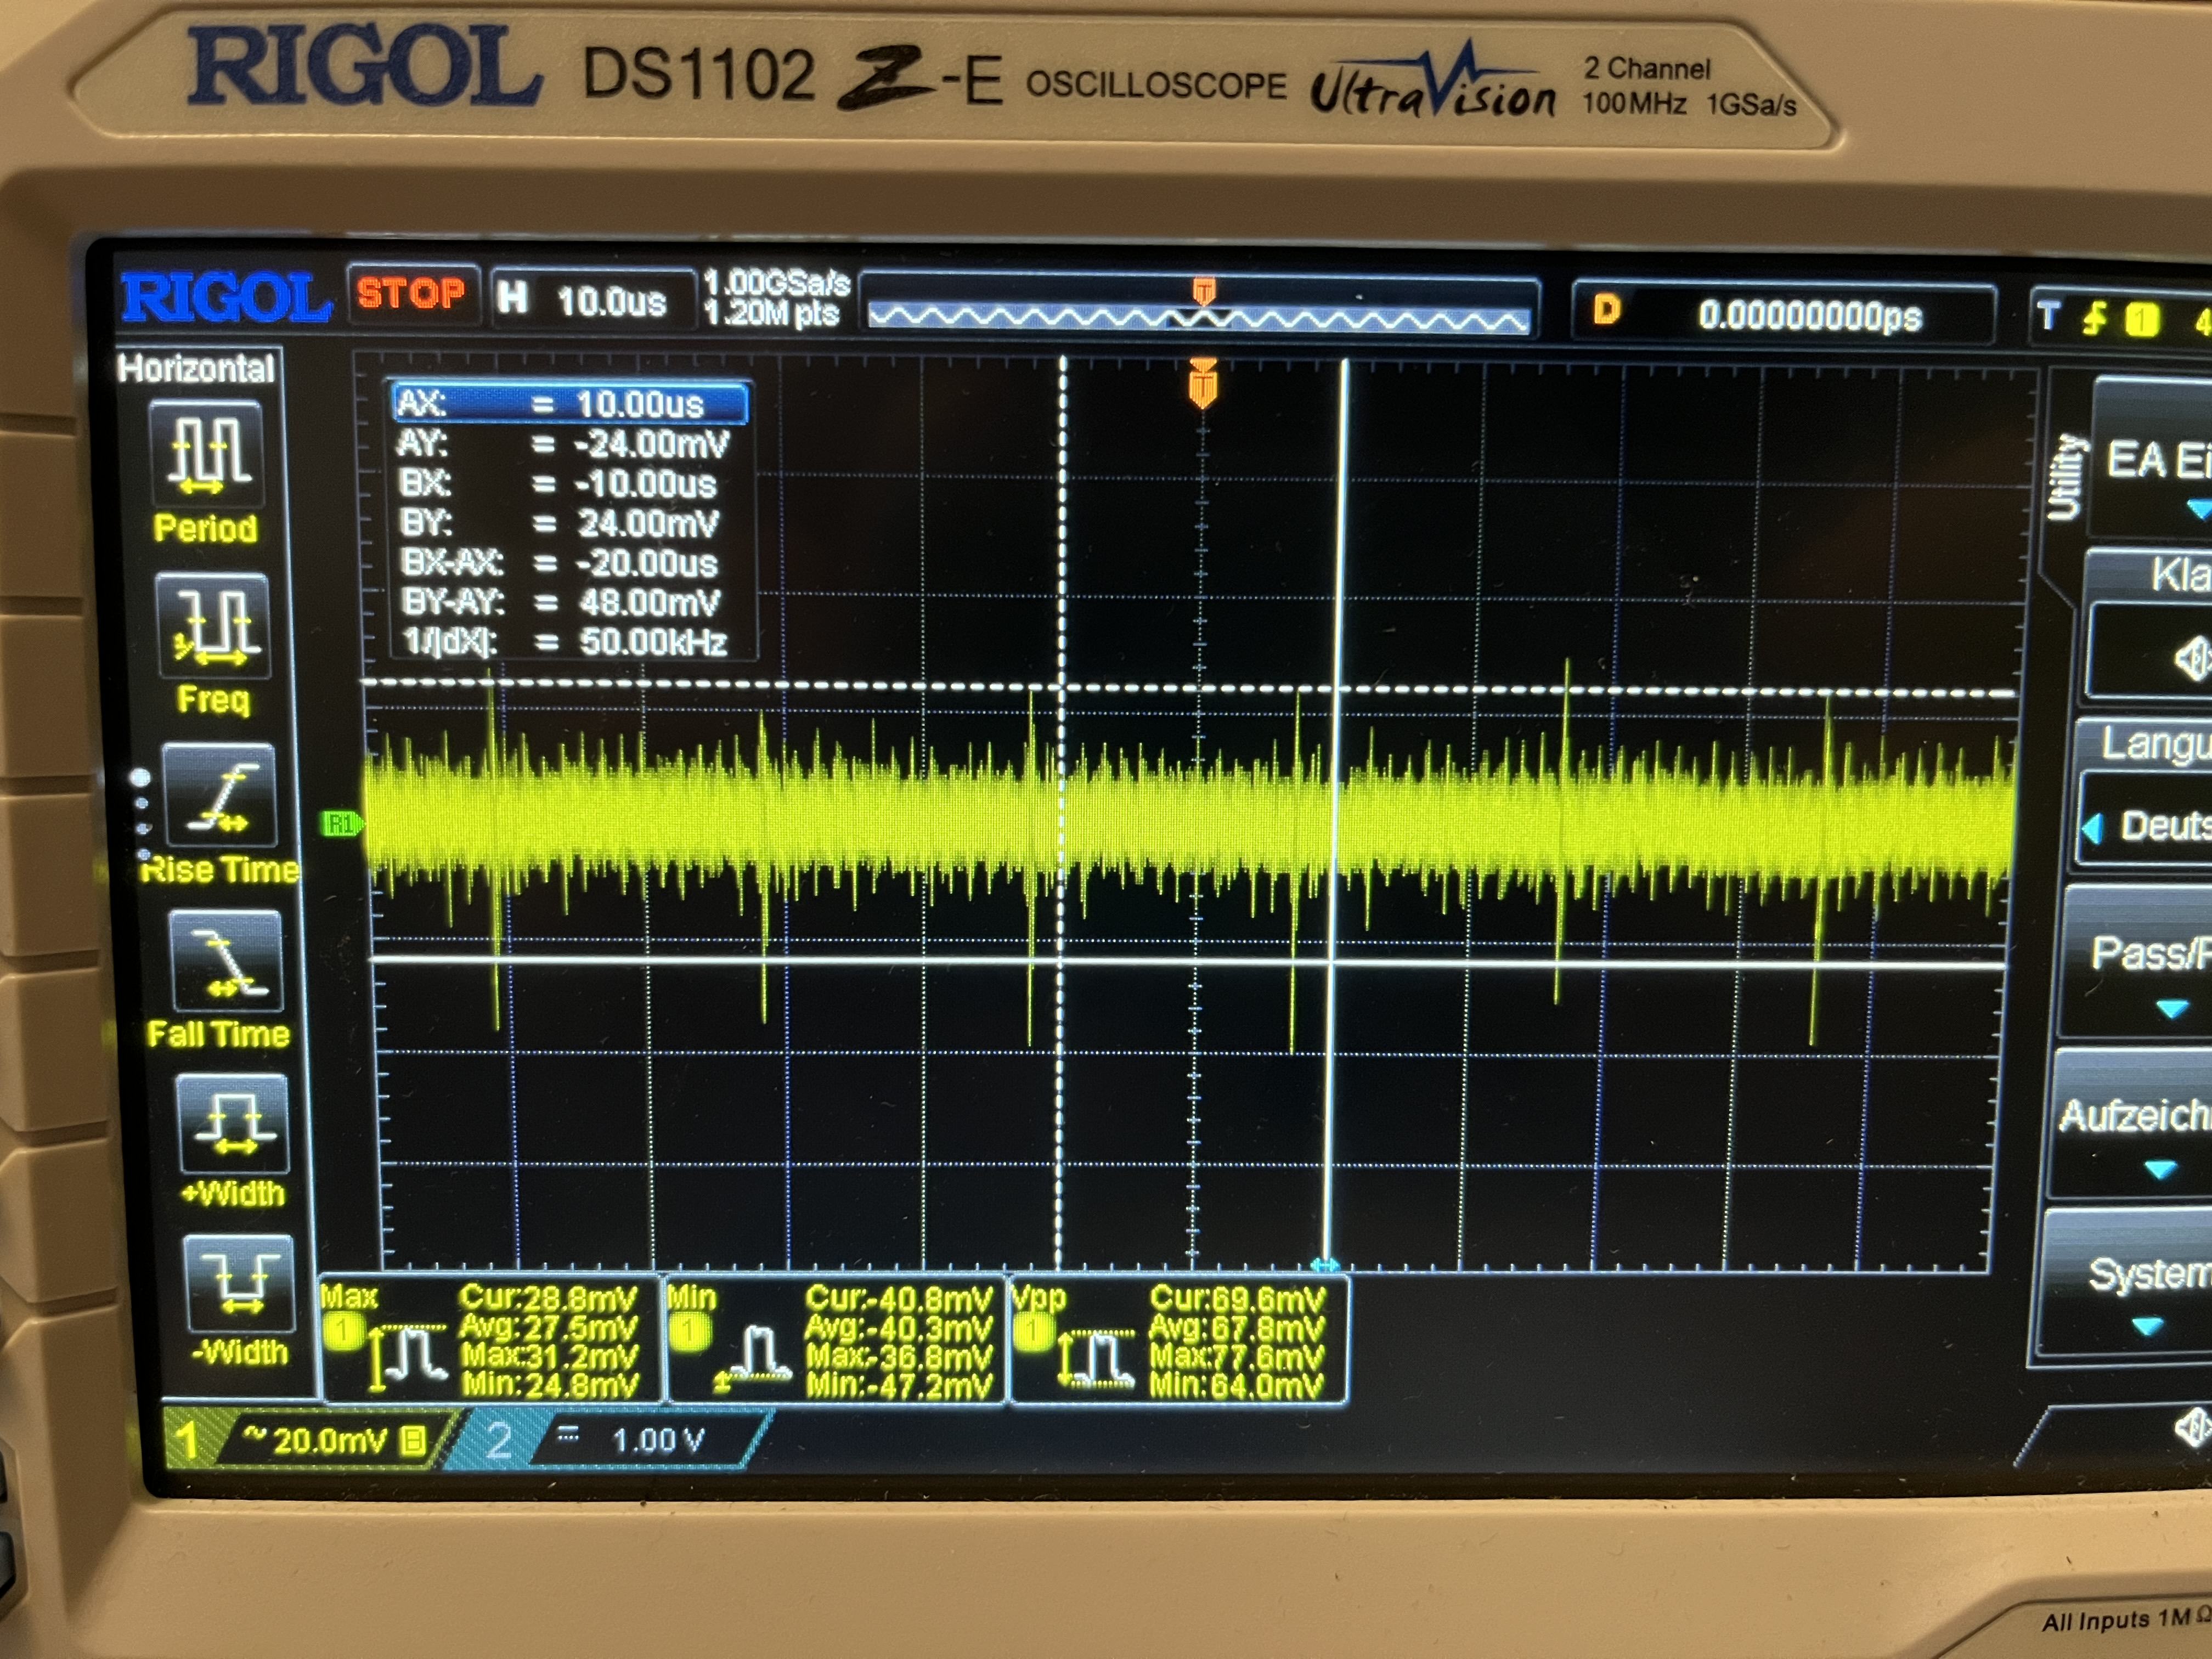Open the System submenu arrow

pos(2148,1327)
